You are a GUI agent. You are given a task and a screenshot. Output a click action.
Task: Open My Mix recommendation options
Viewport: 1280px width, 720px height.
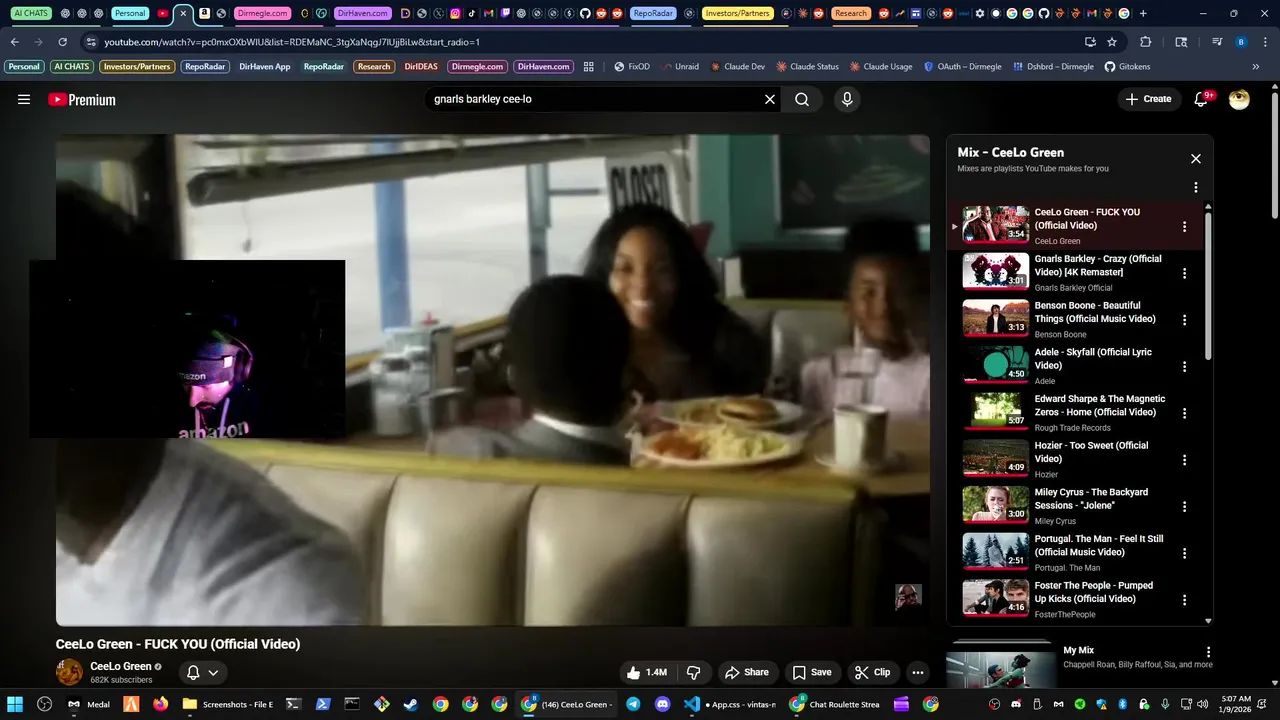(1208, 652)
